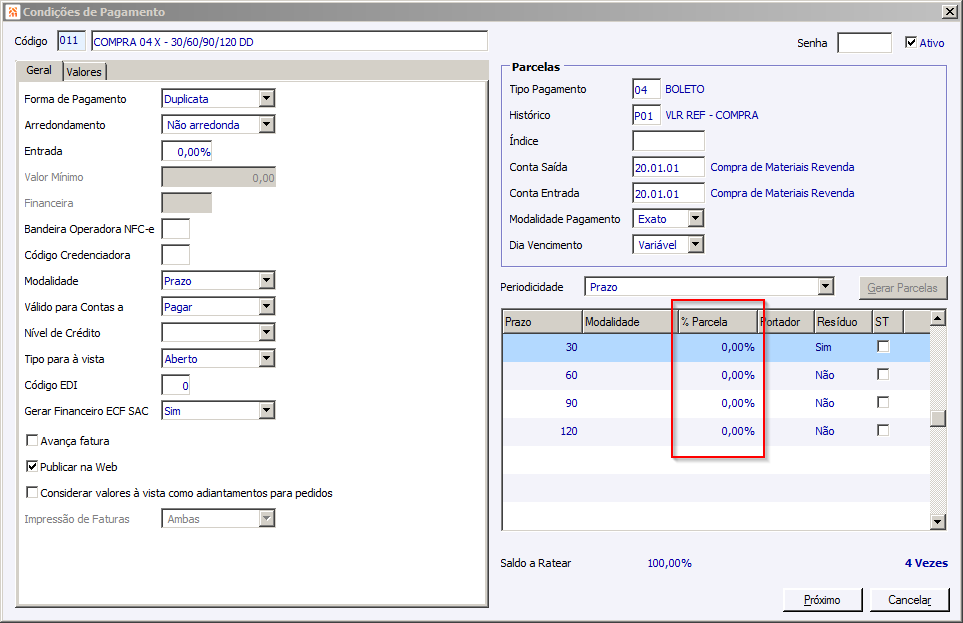Image resolution: width=963 pixels, height=623 pixels.
Task: Click the Código Credenciadora field
Action: 176,254
